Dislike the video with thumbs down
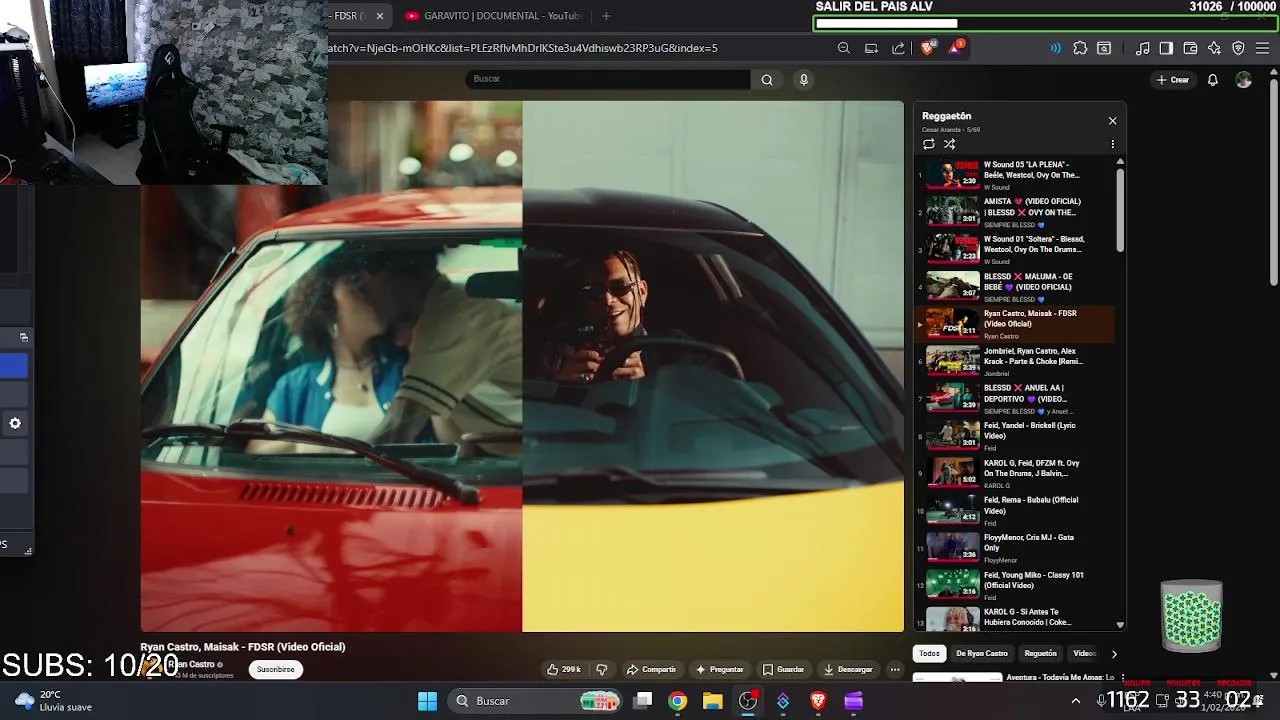This screenshot has width=1280, height=720. click(601, 669)
